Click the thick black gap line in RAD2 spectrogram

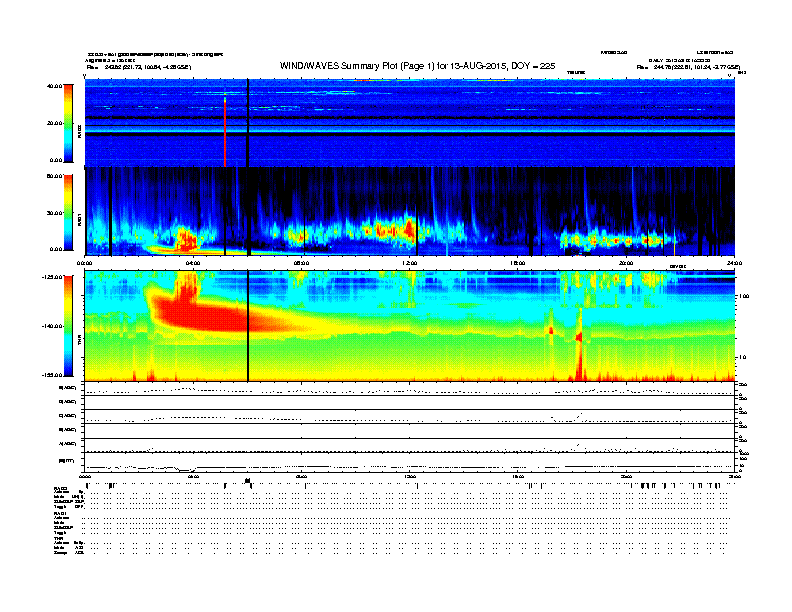pyautogui.click(x=248, y=123)
